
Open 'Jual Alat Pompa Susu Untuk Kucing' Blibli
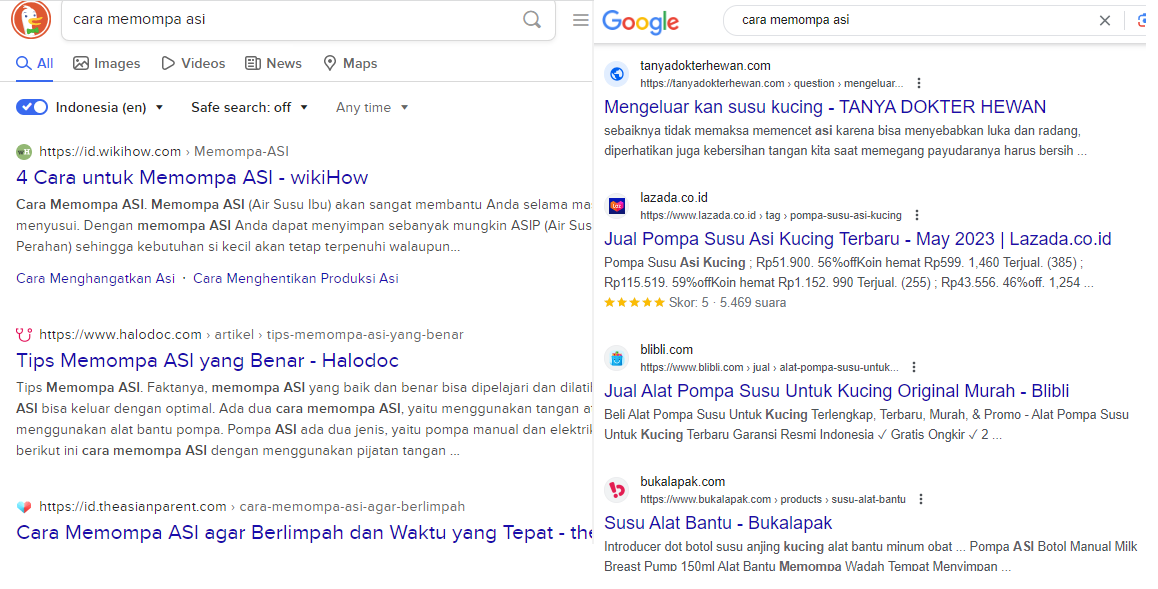coord(837,391)
